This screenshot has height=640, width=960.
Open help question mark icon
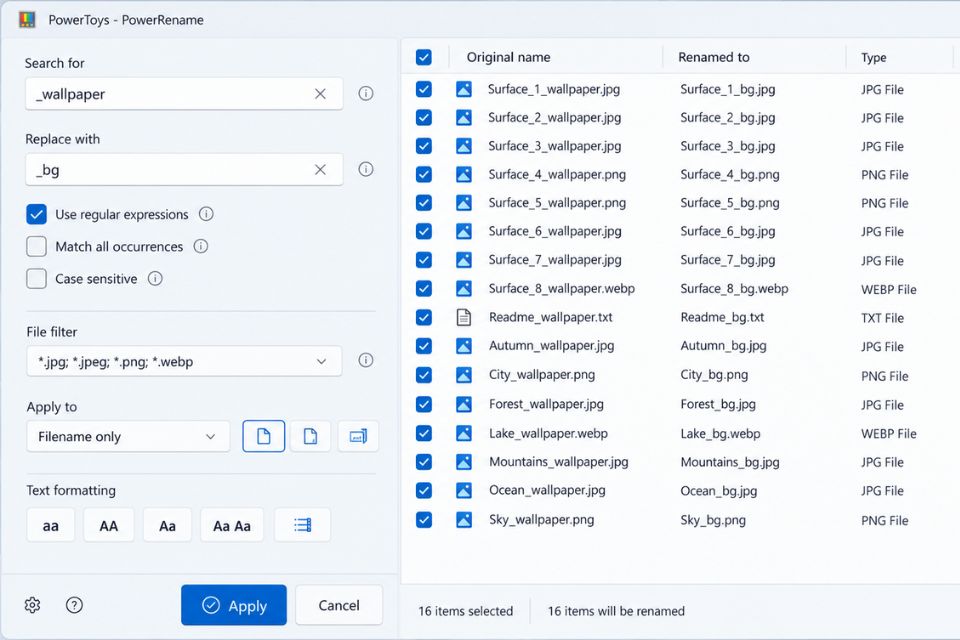(74, 605)
